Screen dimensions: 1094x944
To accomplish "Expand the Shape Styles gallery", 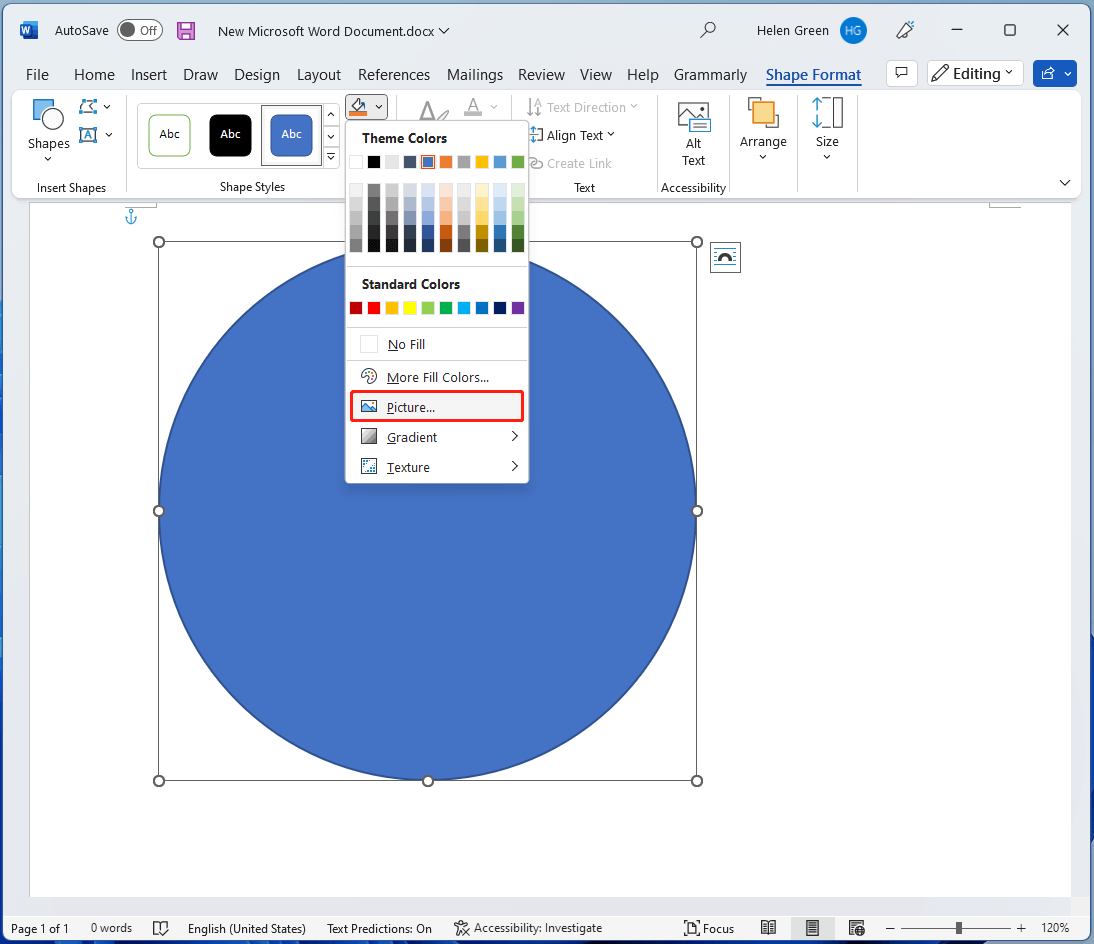I will (331, 156).
